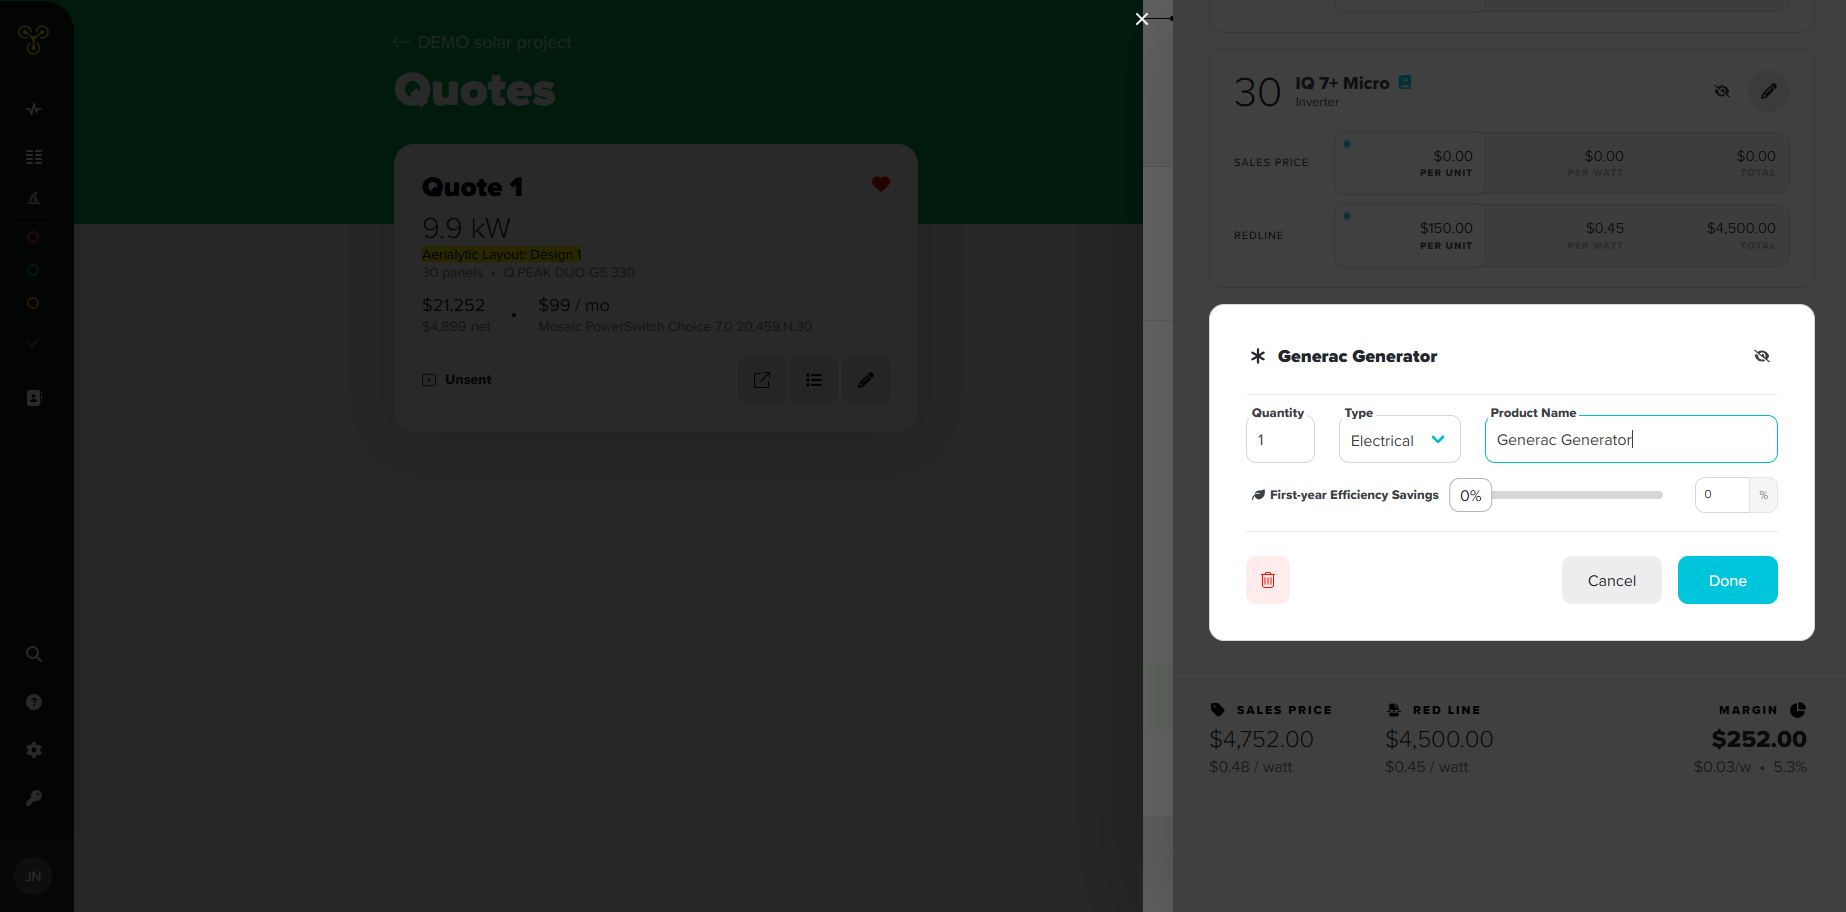Viewport: 1846px width, 912px height.
Task: Click the Margin pie chart icon
Action: point(1798,710)
